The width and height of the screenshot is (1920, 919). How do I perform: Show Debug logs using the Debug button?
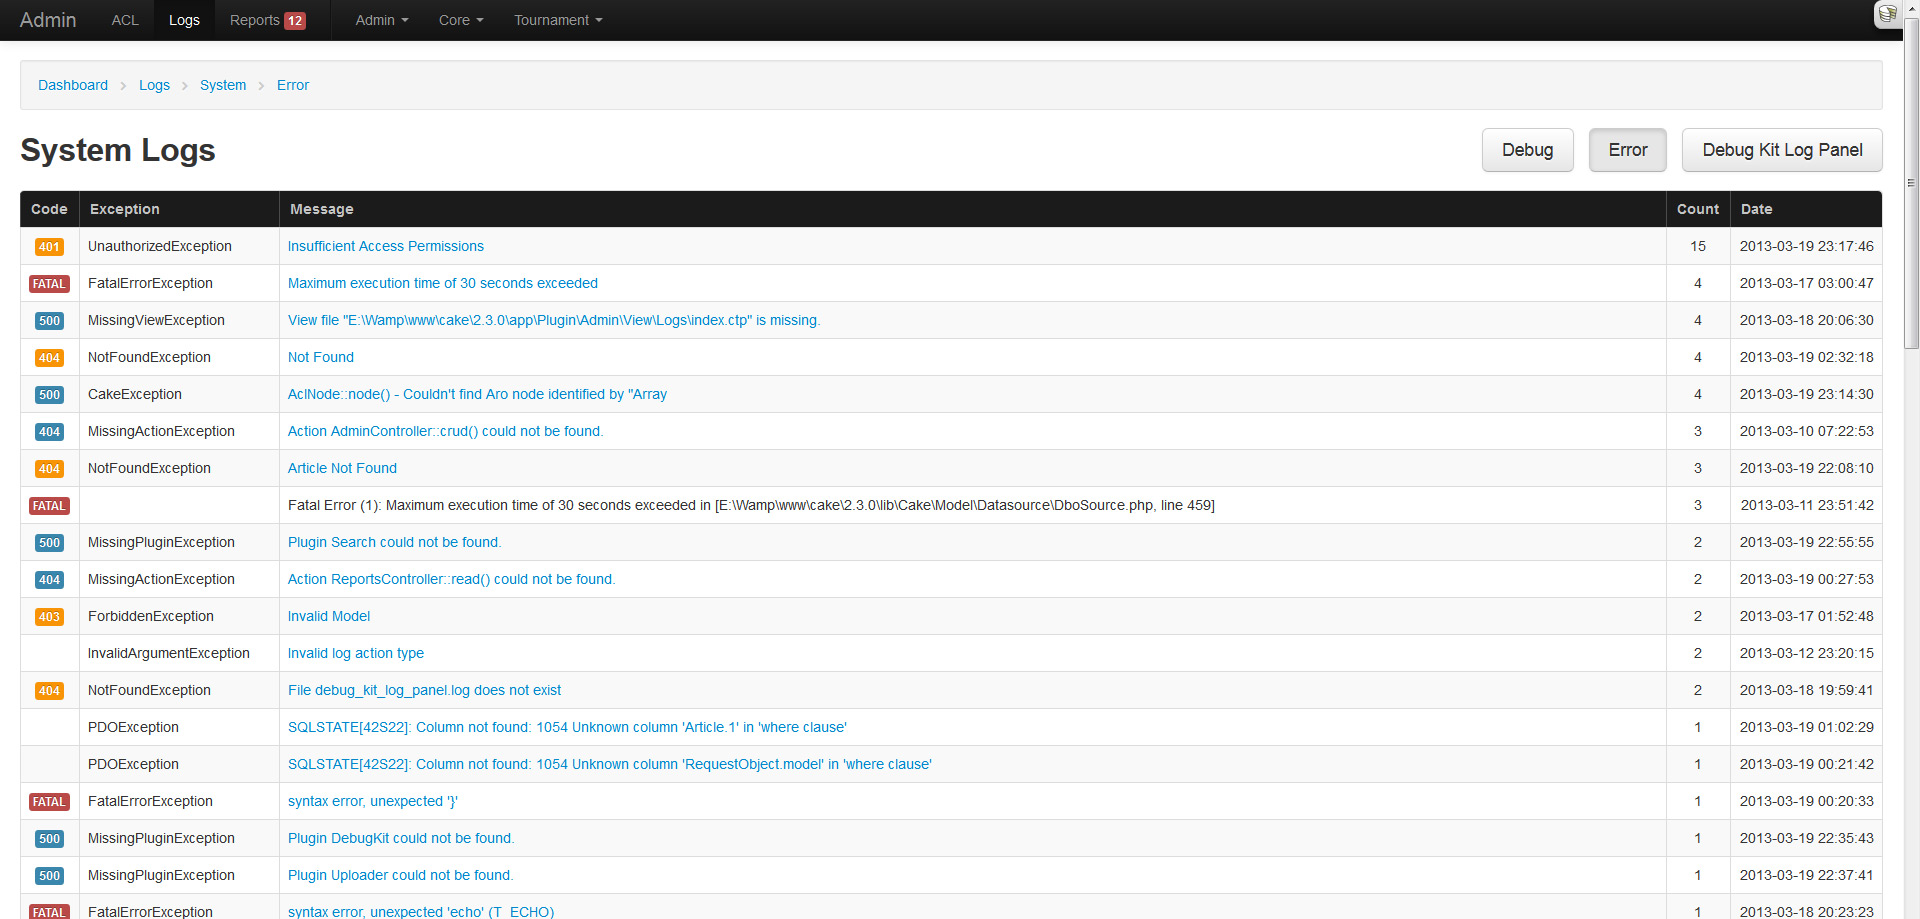tap(1527, 150)
